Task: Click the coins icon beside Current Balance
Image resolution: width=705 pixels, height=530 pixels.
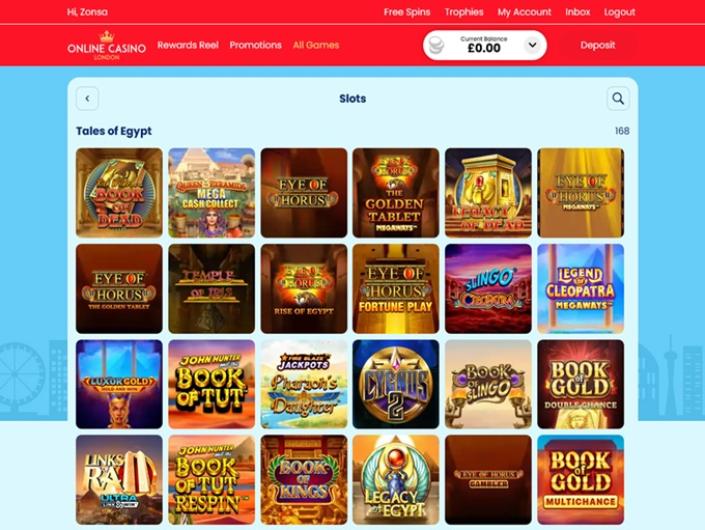Action: [436, 45]
